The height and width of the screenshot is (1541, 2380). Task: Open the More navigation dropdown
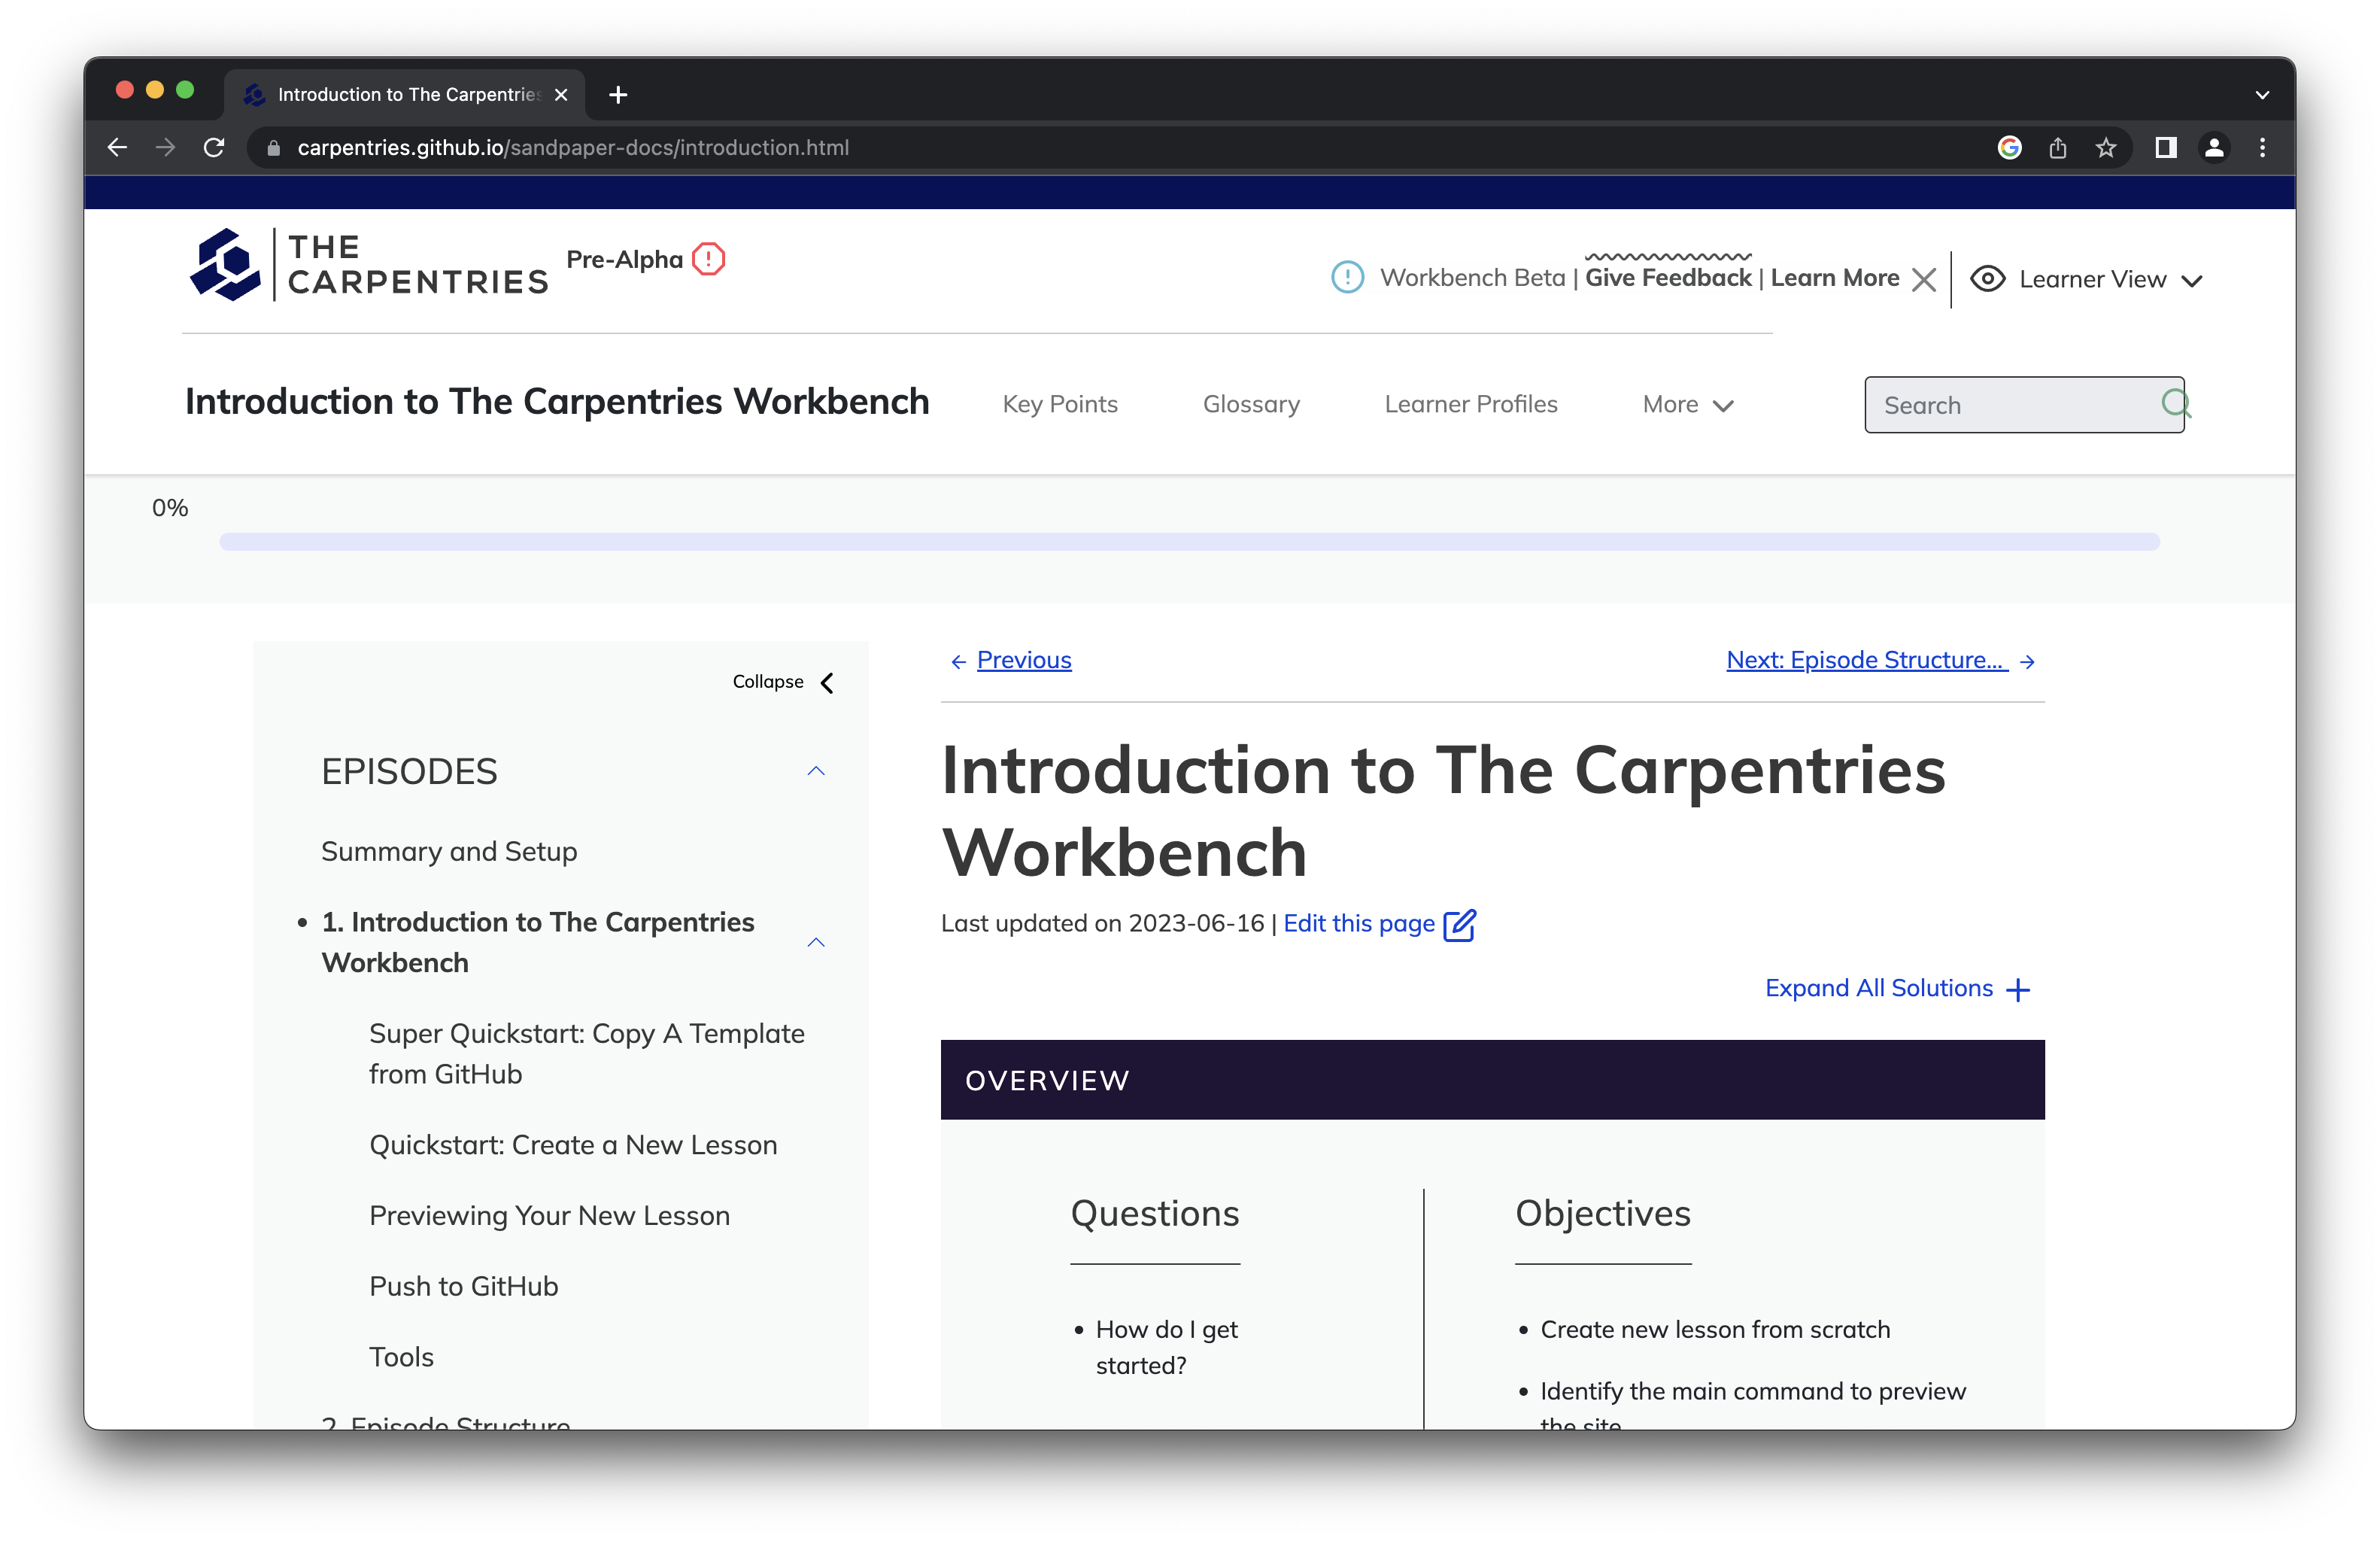1686,404
